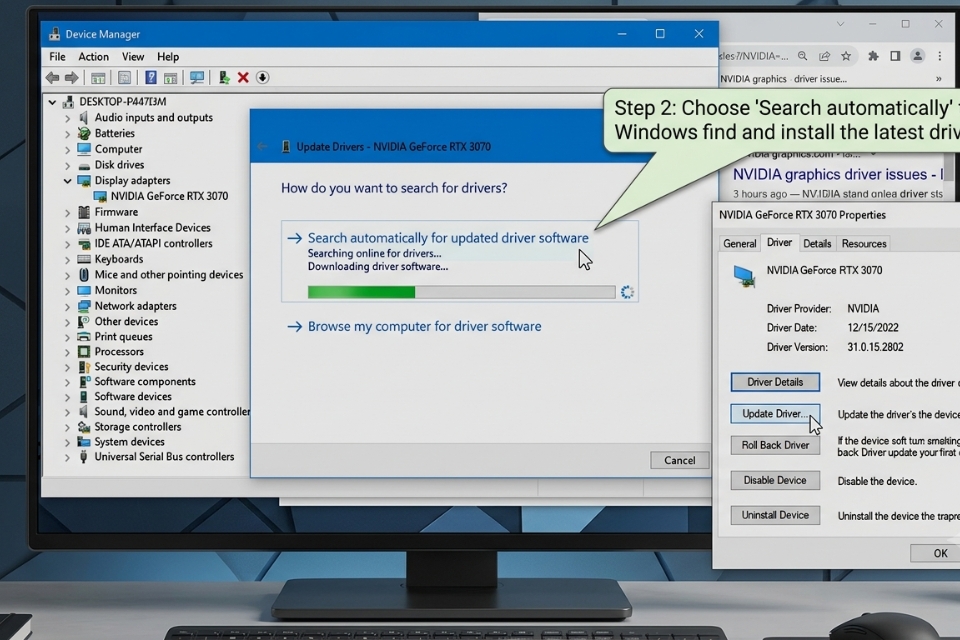Image resolution: width=960 pixels, height=640 pixels.
Task: Click the Driver Details button
Action: coord(775,382)
